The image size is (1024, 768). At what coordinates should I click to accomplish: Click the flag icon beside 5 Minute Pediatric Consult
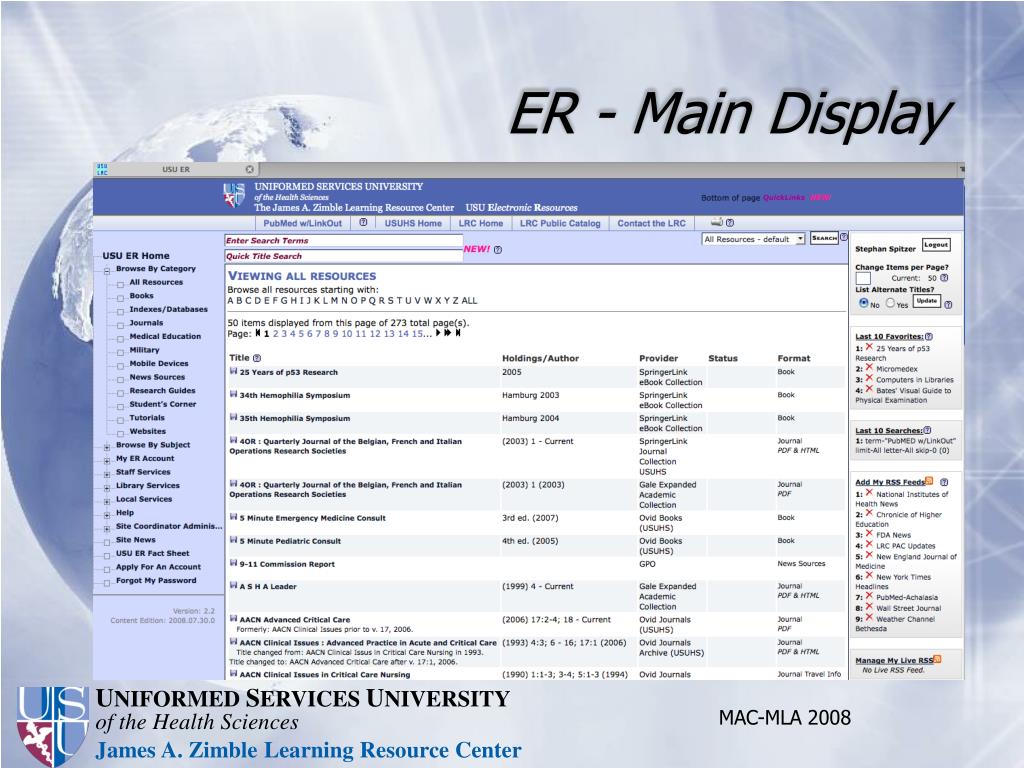pyautogui.click(x=233, y=539)
